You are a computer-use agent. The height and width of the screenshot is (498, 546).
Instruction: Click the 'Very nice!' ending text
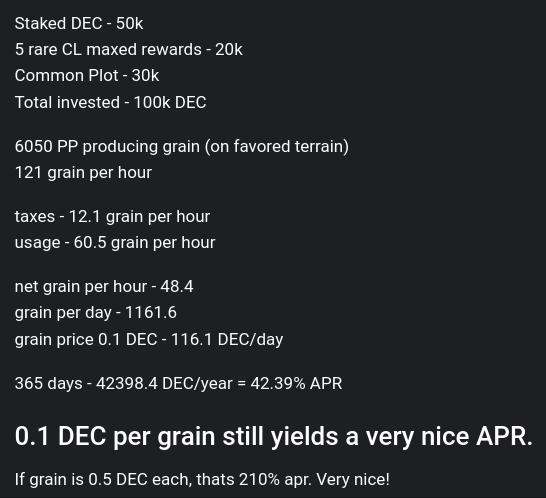pos(353,480)
